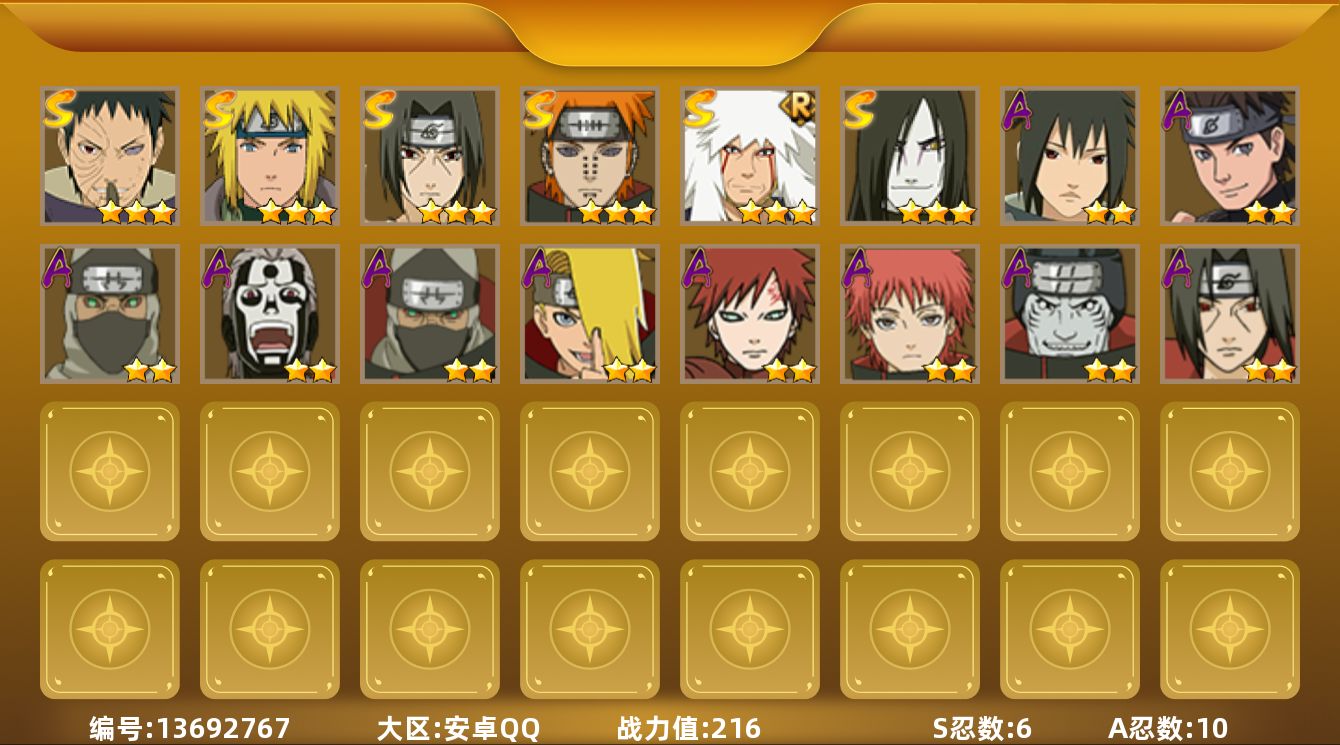The width and height of the screenshot is (1340, 745).
Task: Click the first empty compass slot in third row
Action: (x=110, y=471)
